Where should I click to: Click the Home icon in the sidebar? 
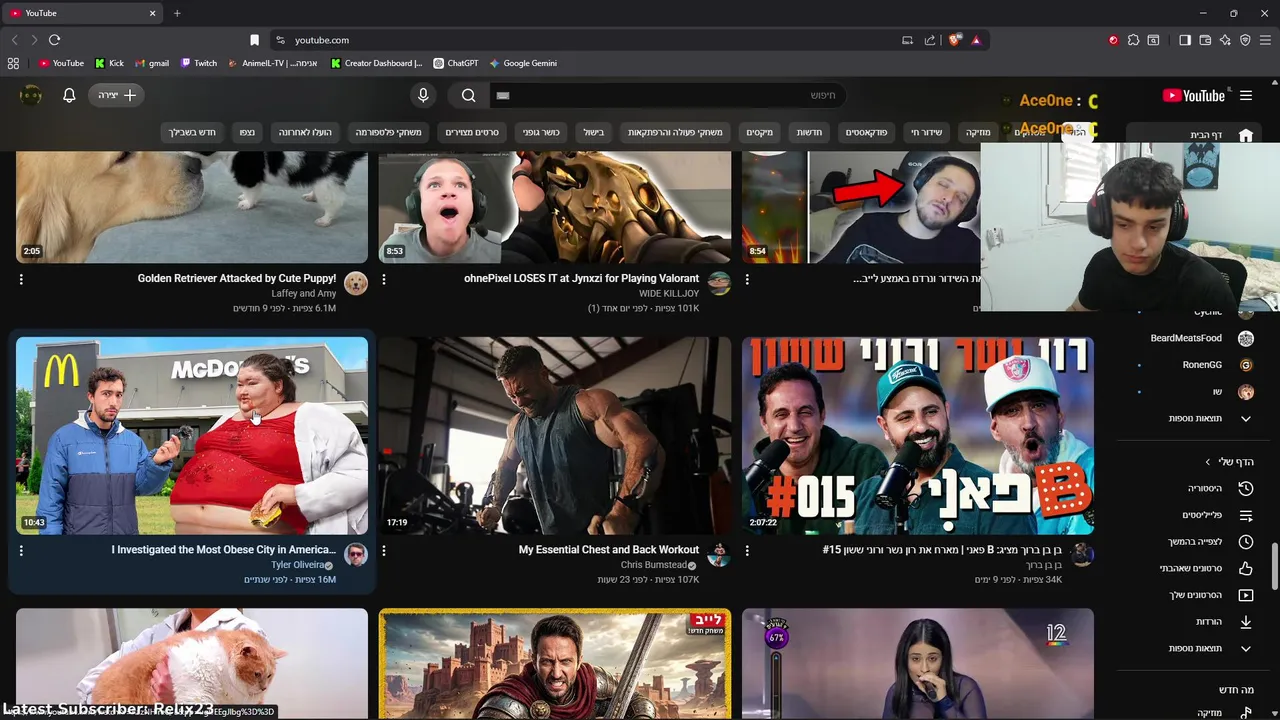1246,135
